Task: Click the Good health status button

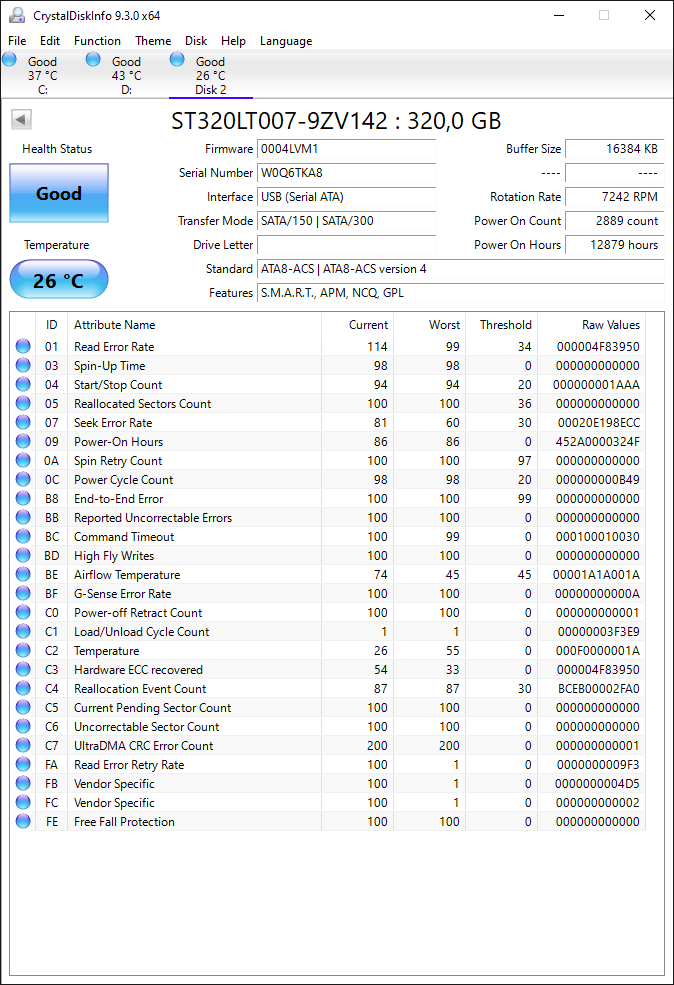Action: (59, 193)
